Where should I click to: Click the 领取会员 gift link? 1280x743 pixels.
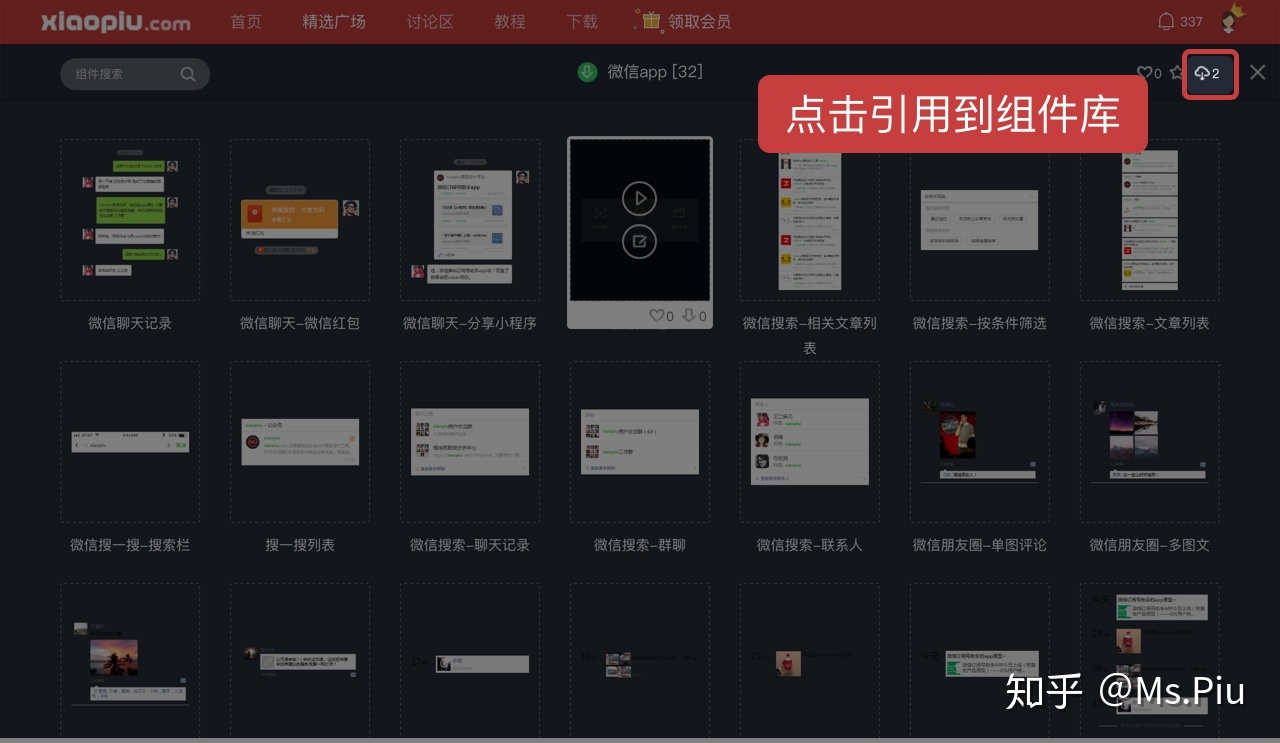click(683, 21)
